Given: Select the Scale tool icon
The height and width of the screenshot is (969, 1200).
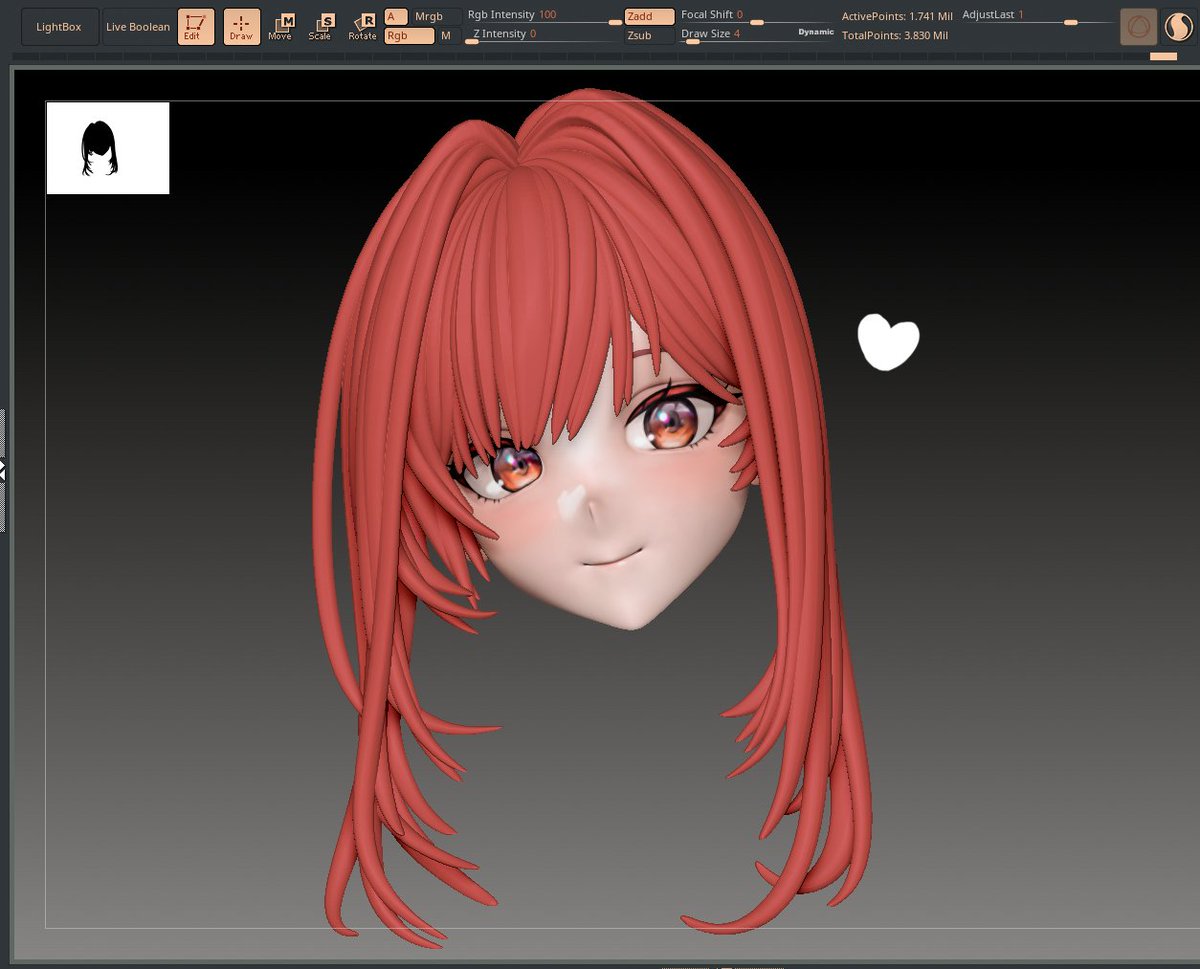Looking at the screenshot, I should tap(321, 26).
